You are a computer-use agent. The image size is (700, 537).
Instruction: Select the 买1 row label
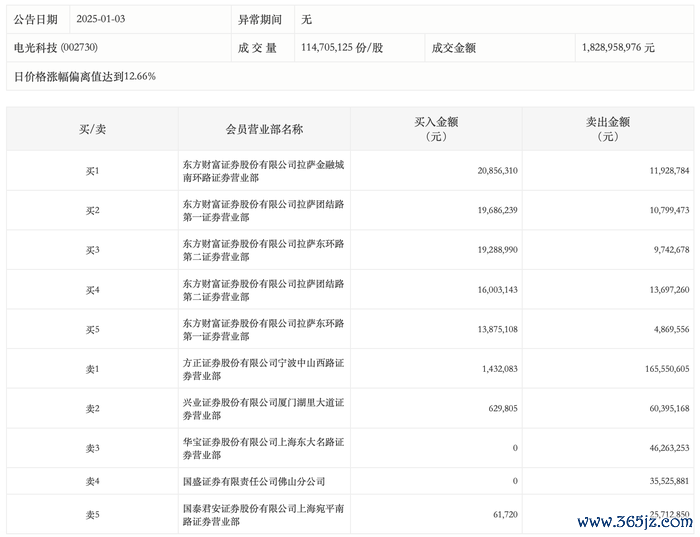point(92,171)
